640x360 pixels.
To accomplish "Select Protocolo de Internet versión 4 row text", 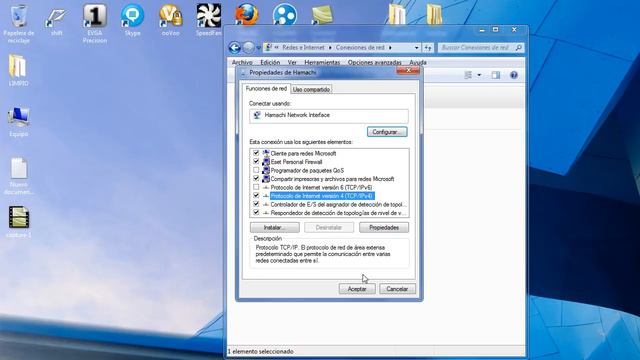I will [x=322, y=196].
